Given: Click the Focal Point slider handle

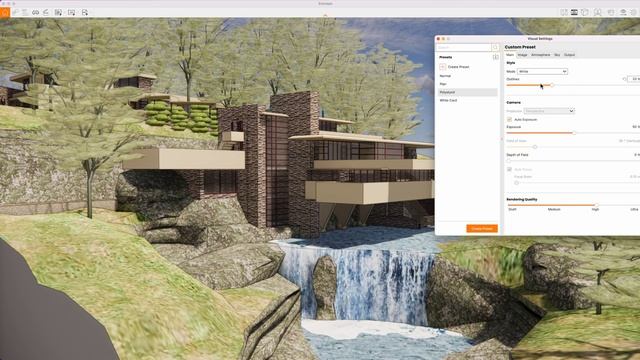Looking at the screenshot, I should (x=516, y=183).
